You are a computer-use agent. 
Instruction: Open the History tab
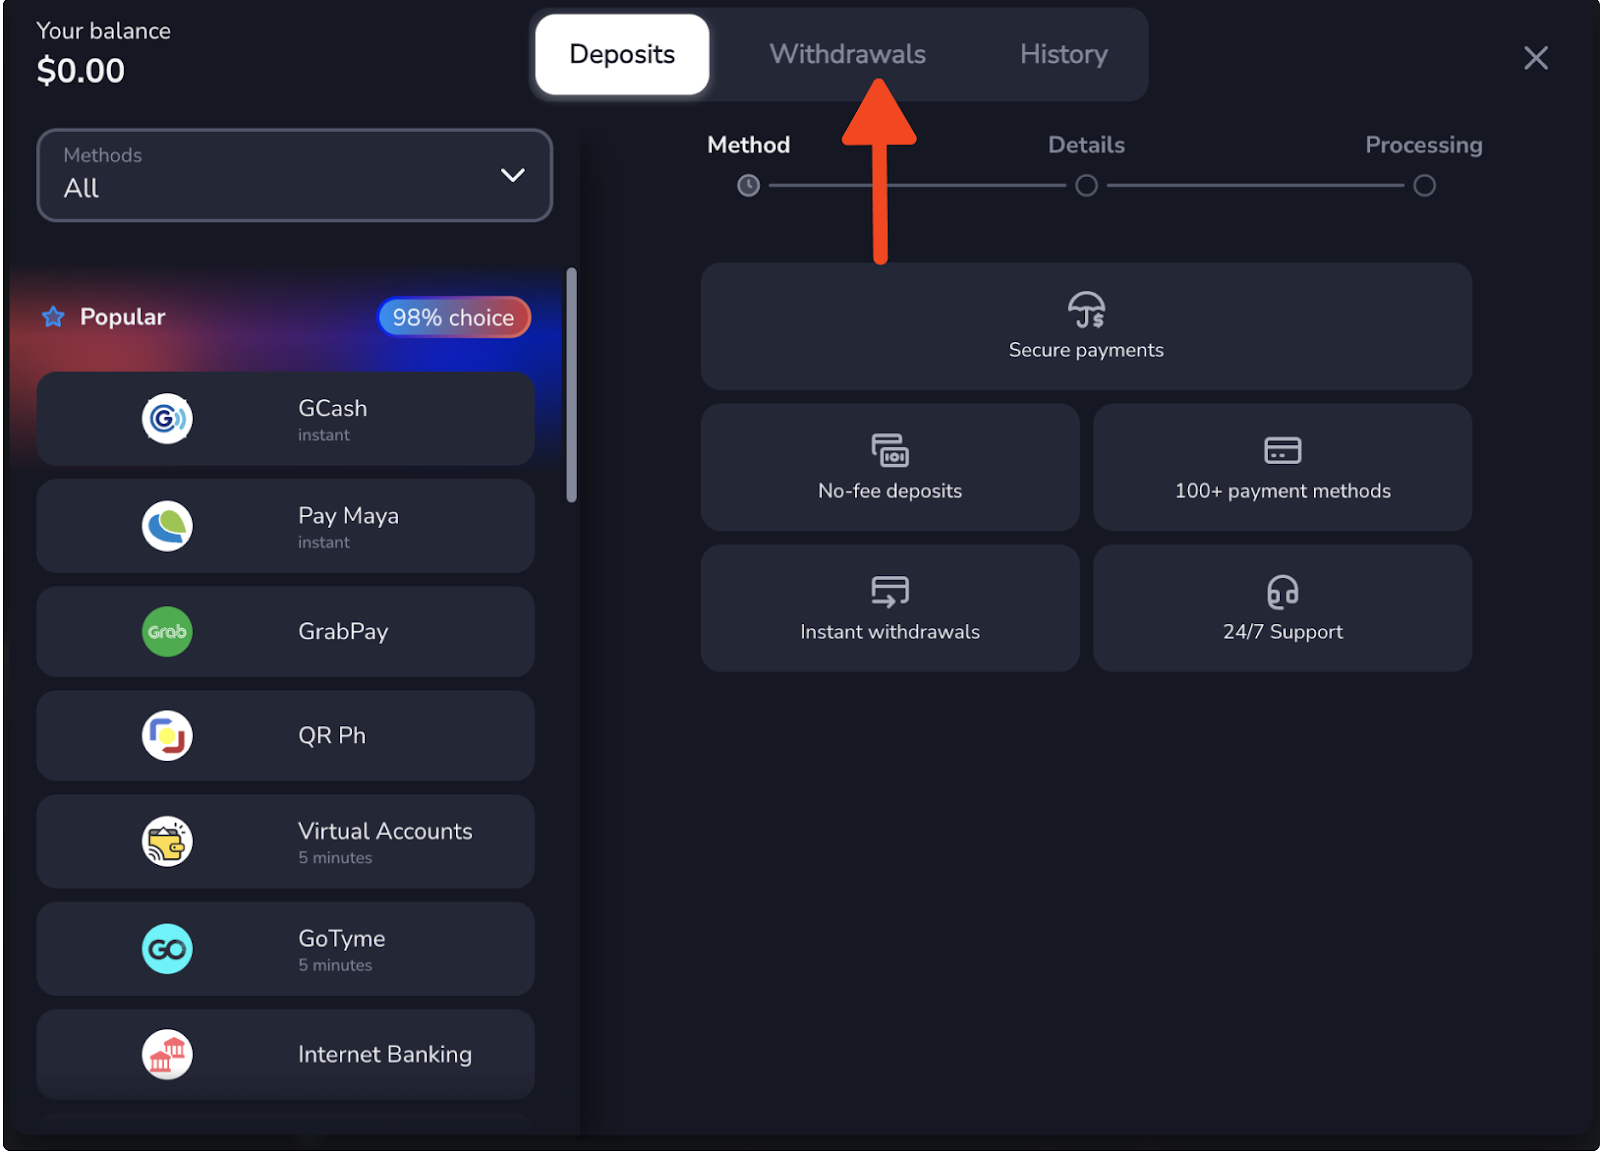tap(1063, 54)
